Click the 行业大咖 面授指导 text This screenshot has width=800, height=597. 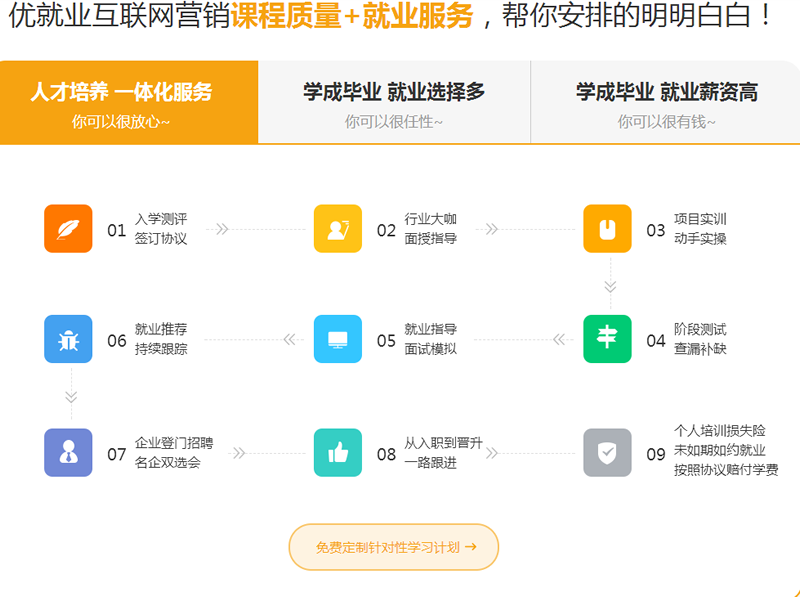click(x=431, y=229)
